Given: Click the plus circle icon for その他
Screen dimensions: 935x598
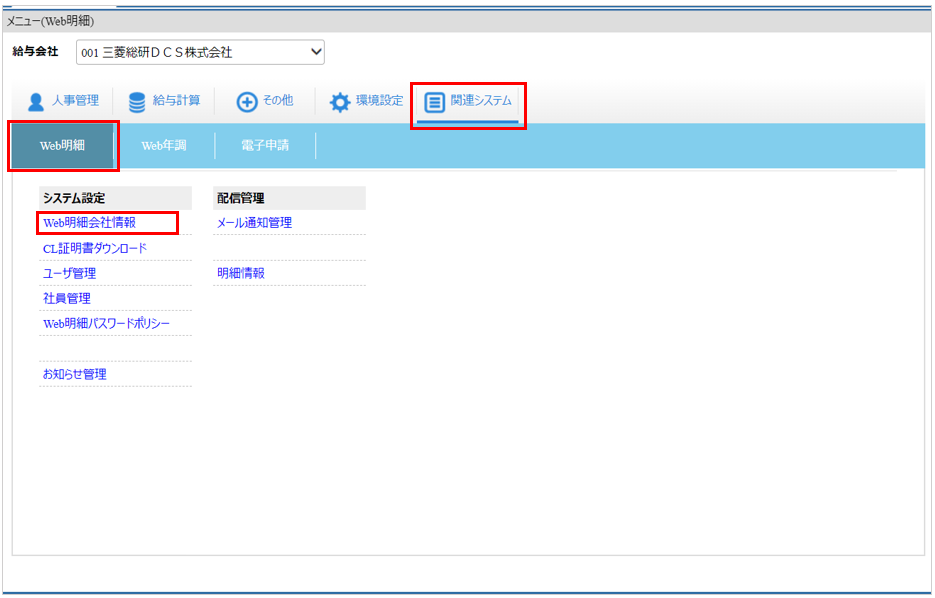Looking at the screenshot, I should click(247, 102).
